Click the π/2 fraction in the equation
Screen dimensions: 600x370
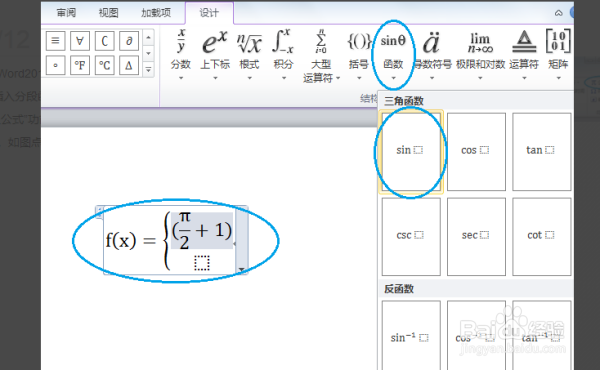tap(184, 231)
